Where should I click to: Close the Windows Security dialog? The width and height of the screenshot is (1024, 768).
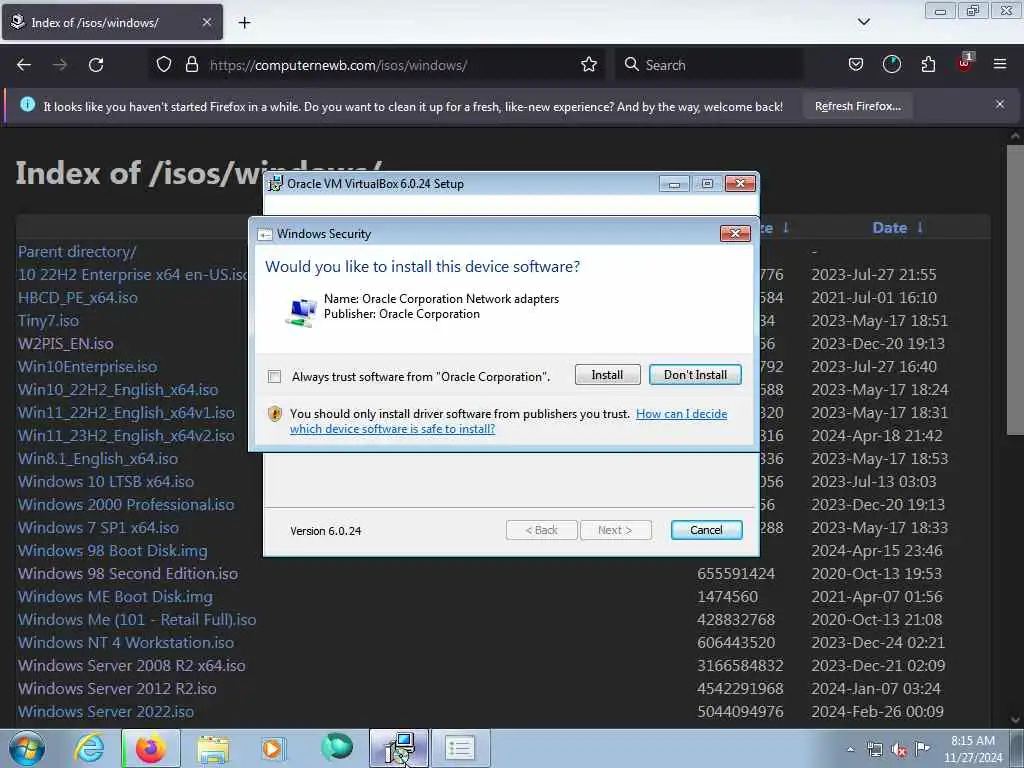pyautogui.click(x=735, y=233)
